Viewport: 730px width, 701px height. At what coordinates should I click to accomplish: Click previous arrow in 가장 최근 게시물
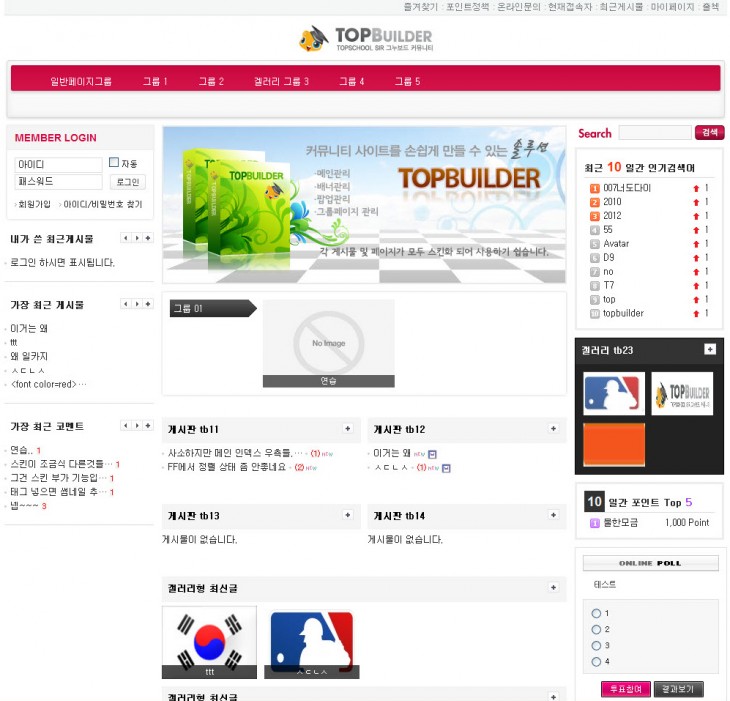point(125,303)
